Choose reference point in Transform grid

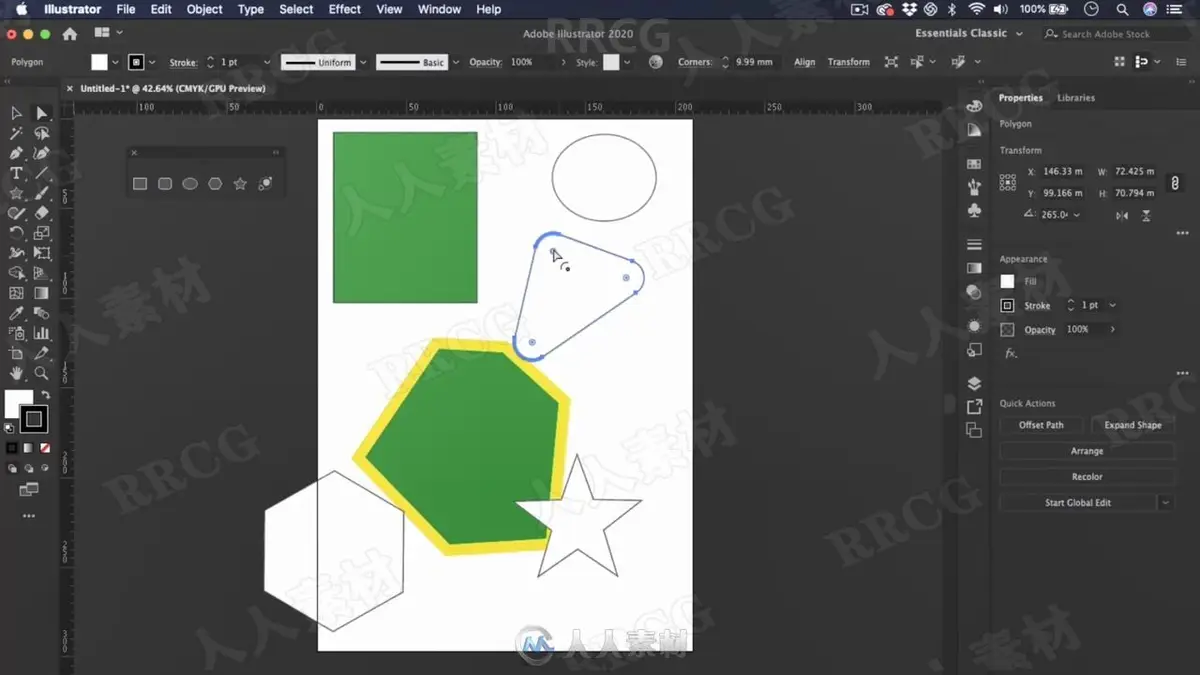point(1008,183)
